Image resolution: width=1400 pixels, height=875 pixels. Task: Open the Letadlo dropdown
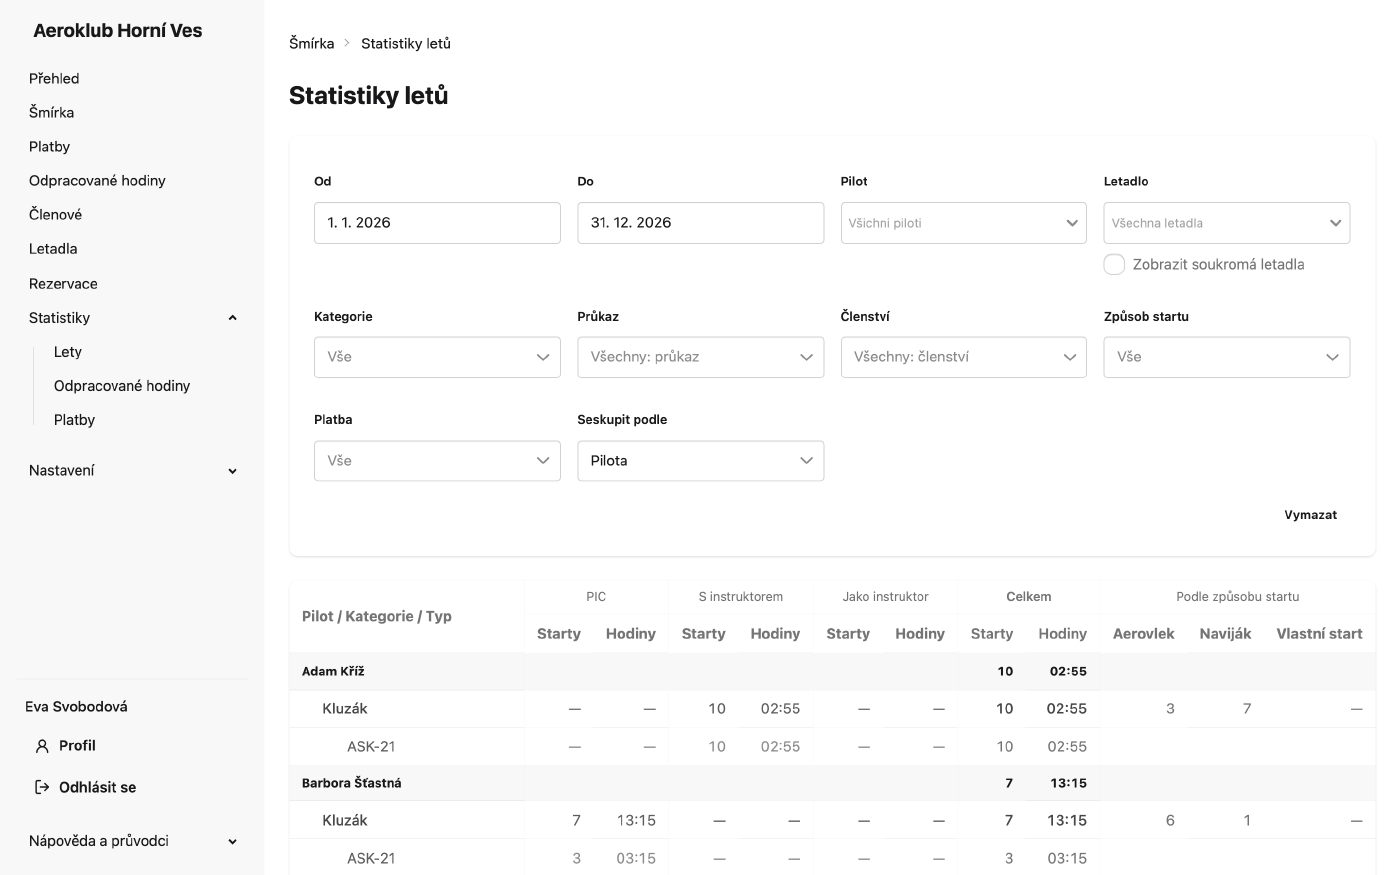click(1226, 223)
